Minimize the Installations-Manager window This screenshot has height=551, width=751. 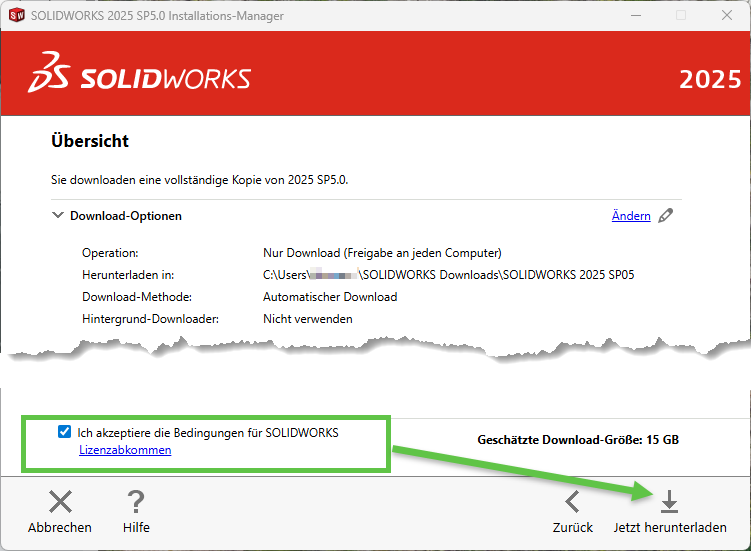[x=634, y=15]
